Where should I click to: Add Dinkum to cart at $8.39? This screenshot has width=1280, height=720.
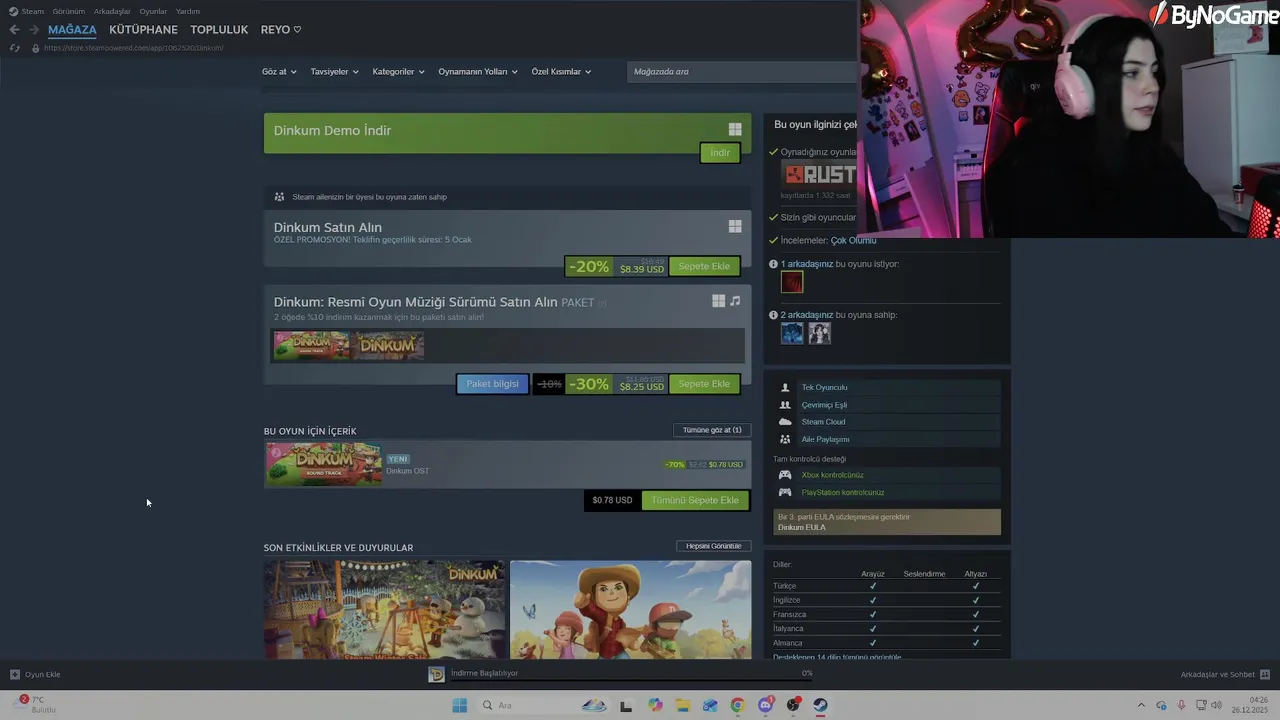pyautogui.click(x=704, y=267)
